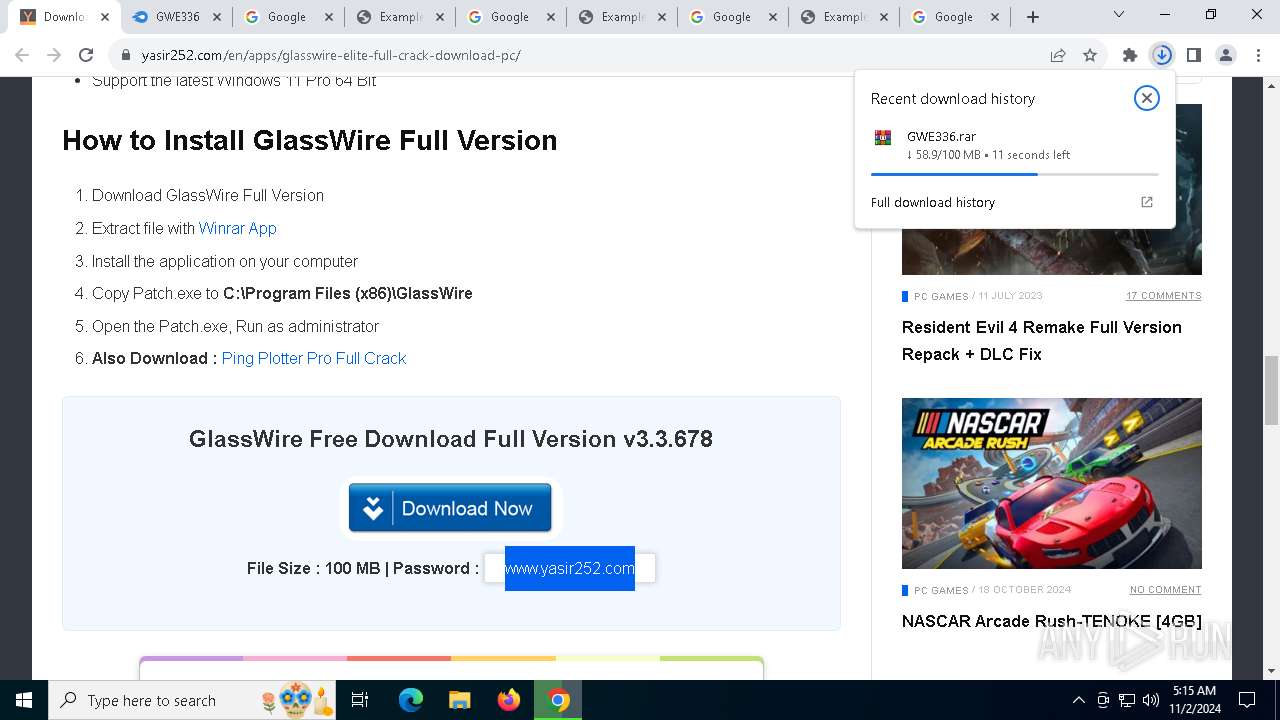Click the taskbar search box

point(192,700)
